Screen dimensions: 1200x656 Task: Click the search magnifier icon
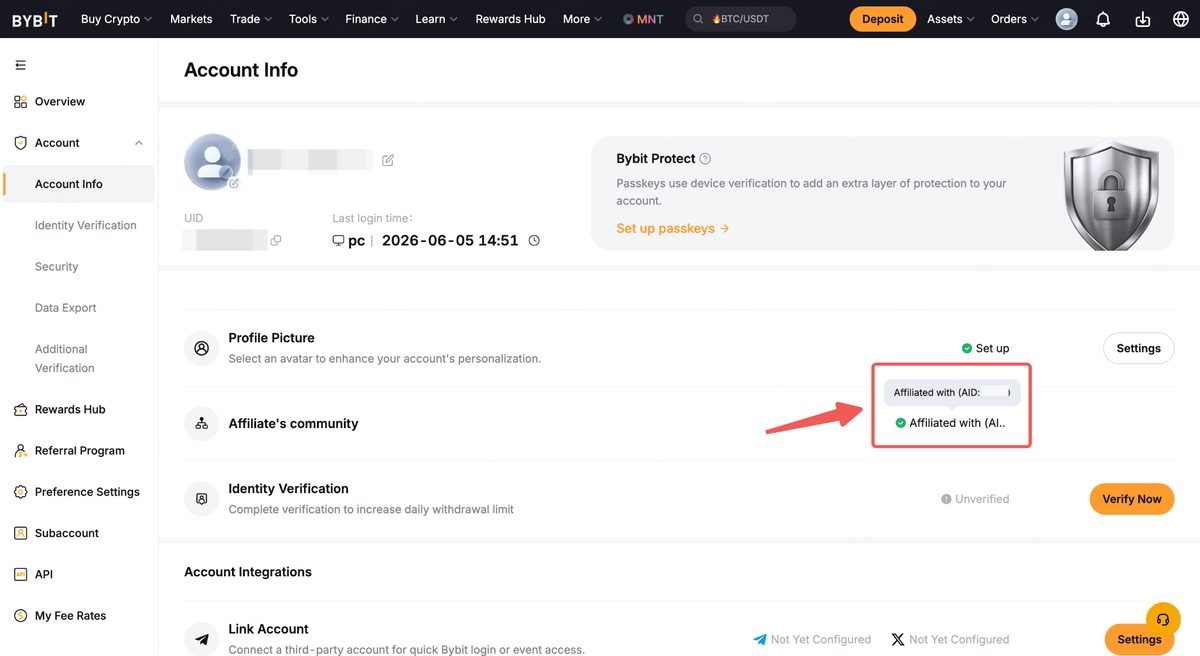tap(697, 19)
